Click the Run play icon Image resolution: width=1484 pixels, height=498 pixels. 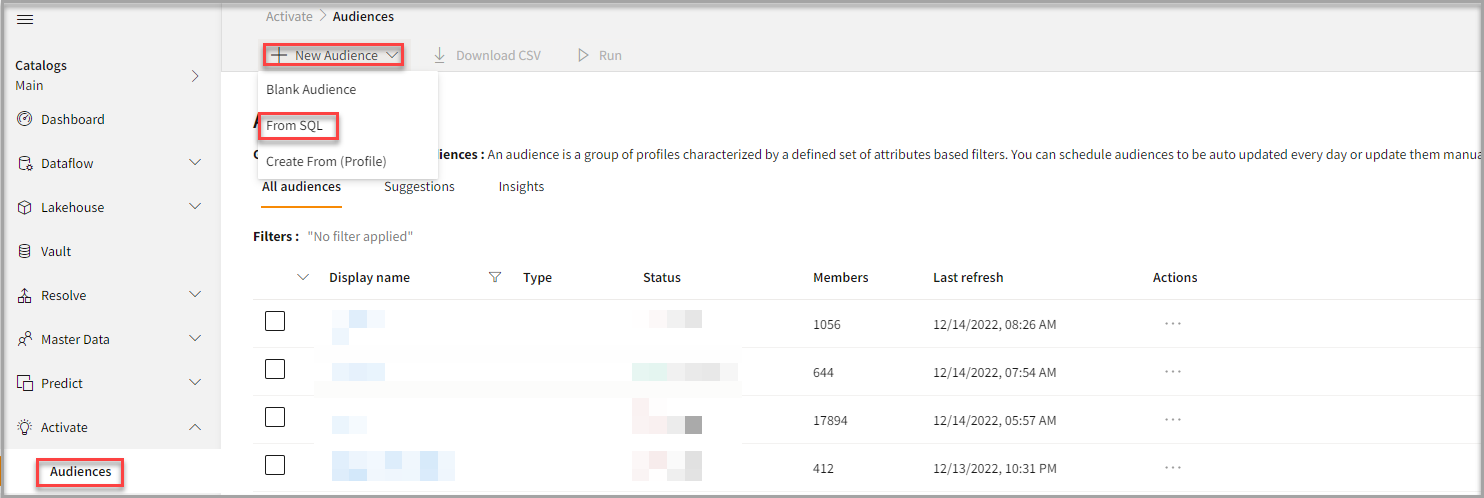click(x=583, y=55)
